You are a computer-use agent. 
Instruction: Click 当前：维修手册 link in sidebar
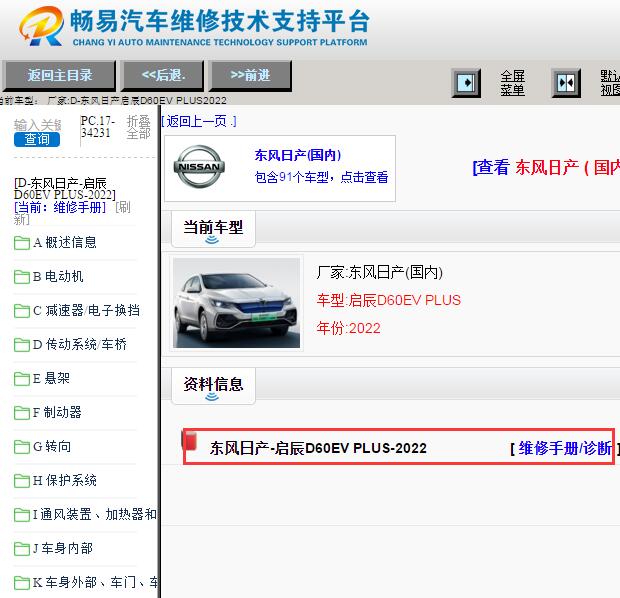(x=60, y=207)
